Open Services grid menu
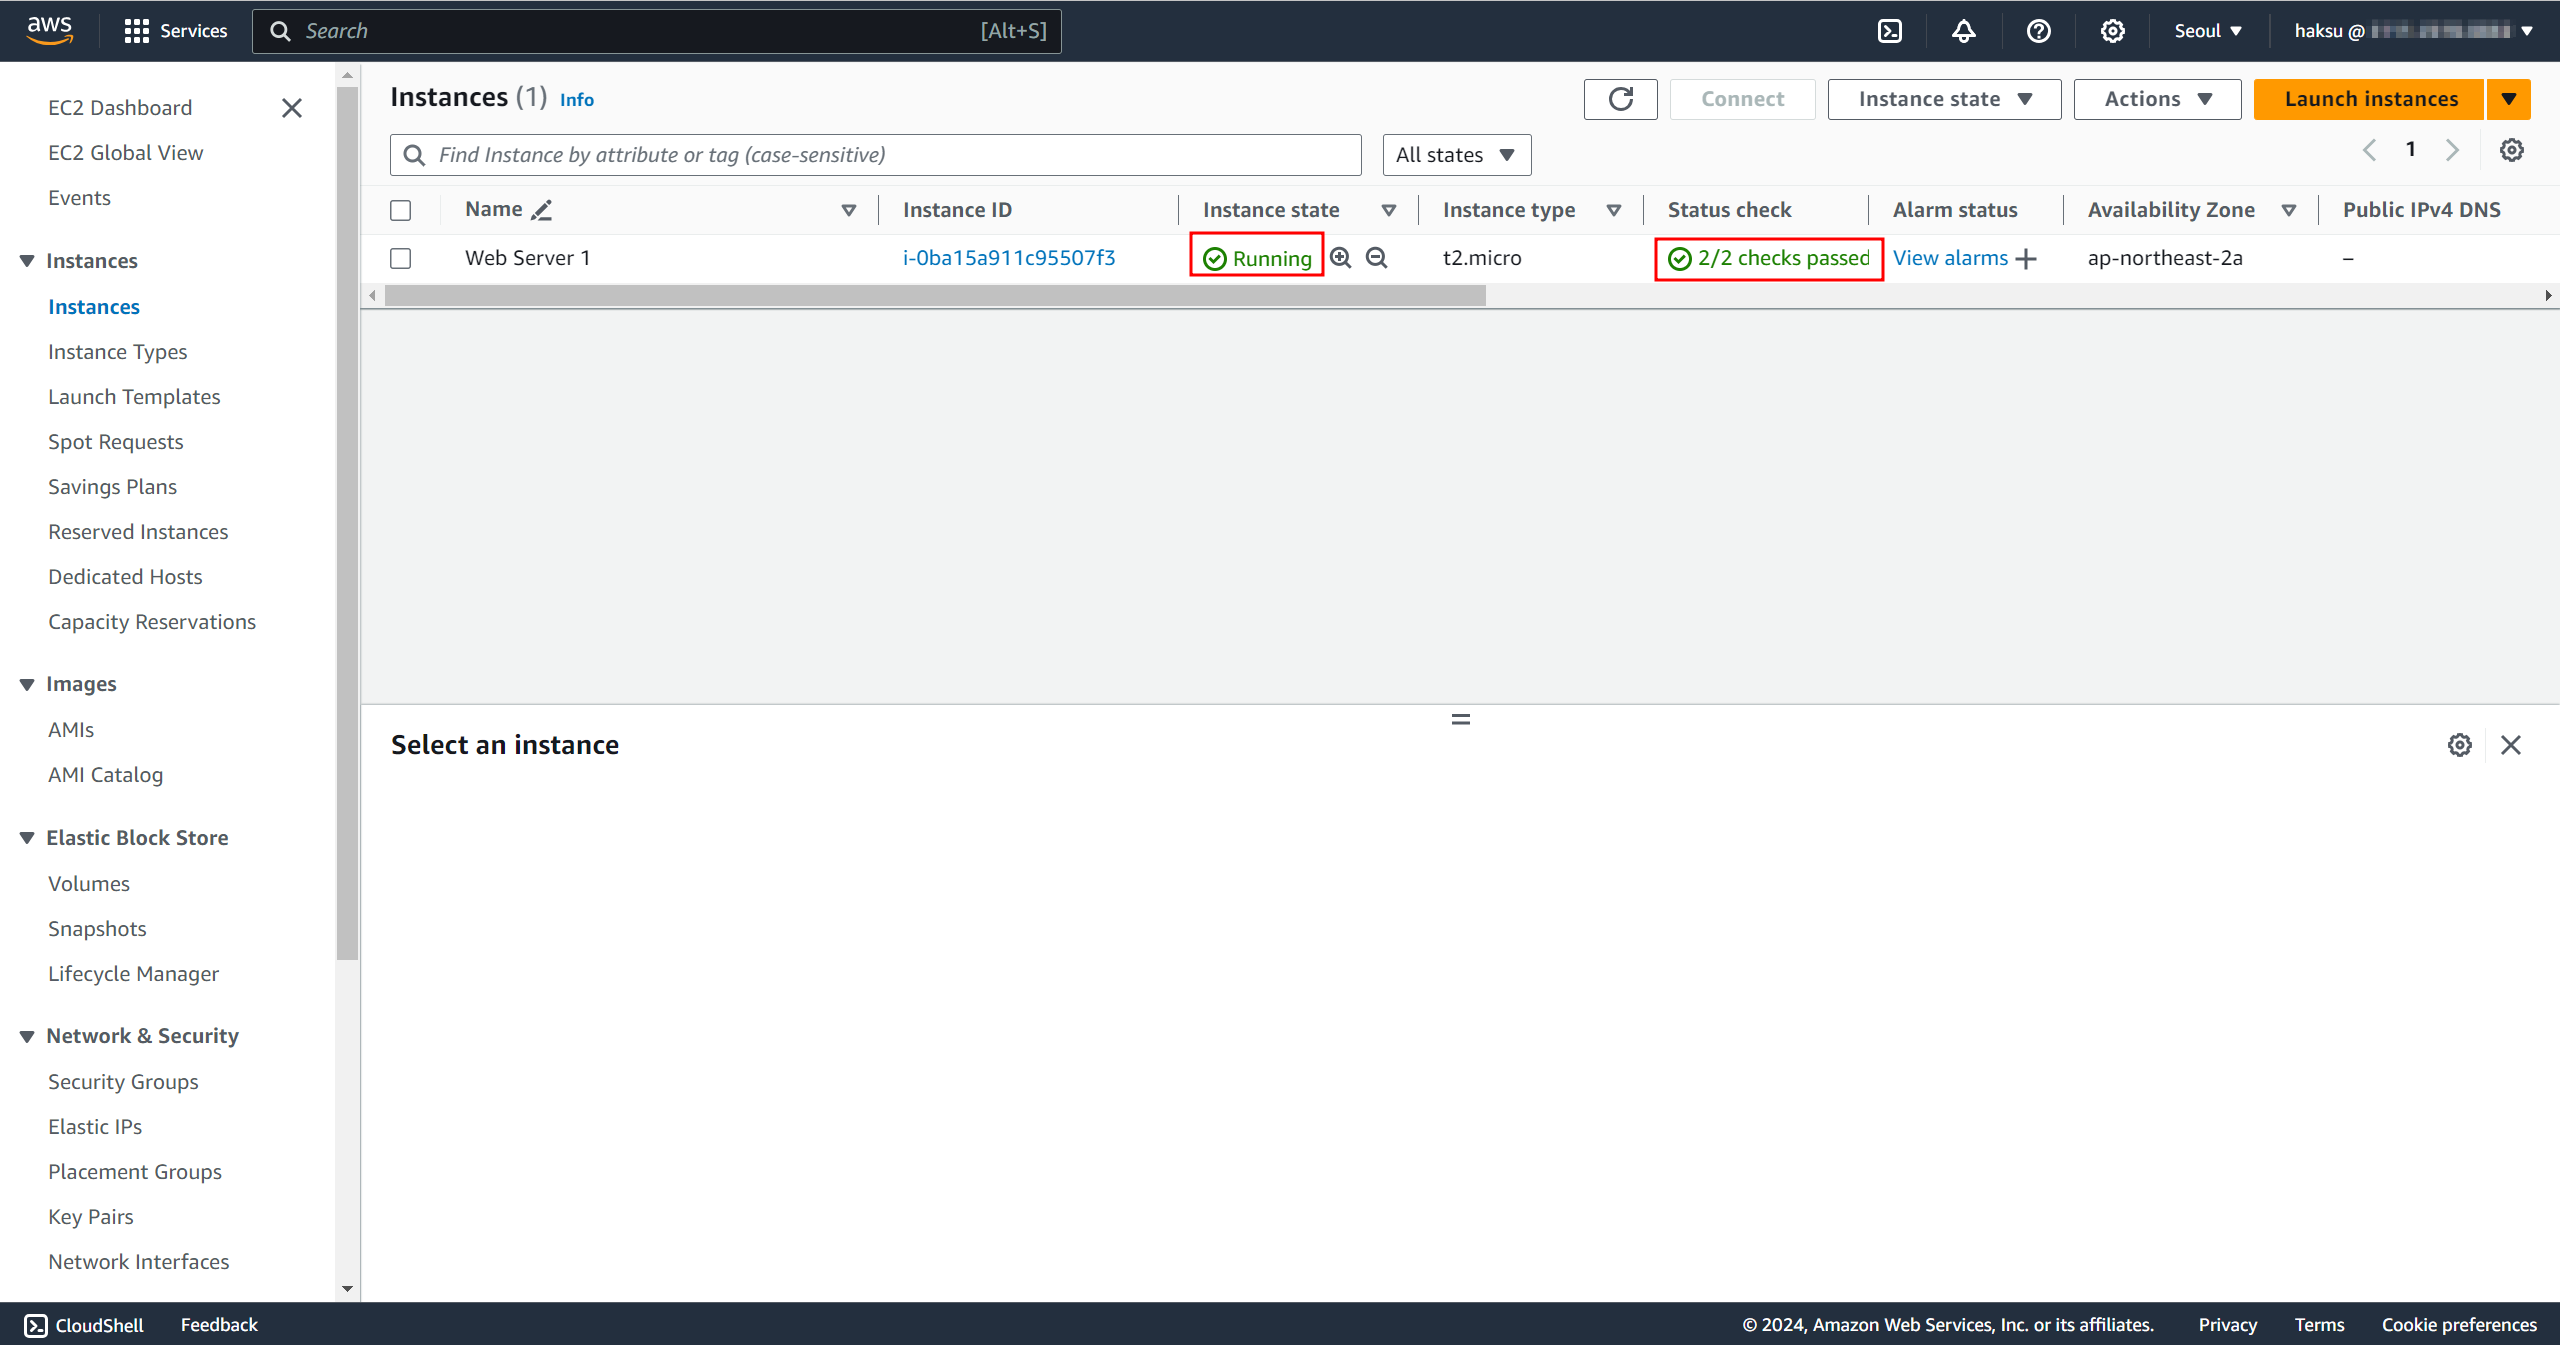Viewport: 2560px width, 1345px height. pos(136,31)
